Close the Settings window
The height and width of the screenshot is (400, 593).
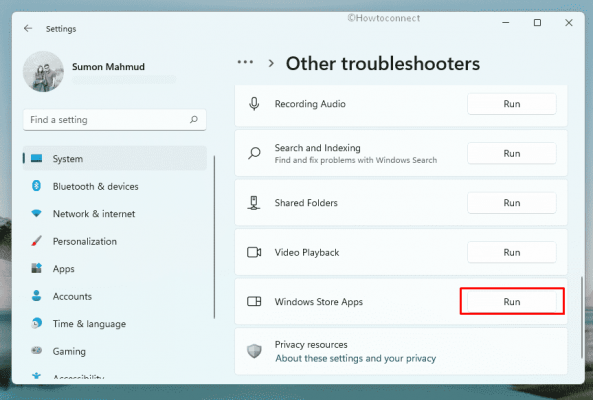(569, 23)
